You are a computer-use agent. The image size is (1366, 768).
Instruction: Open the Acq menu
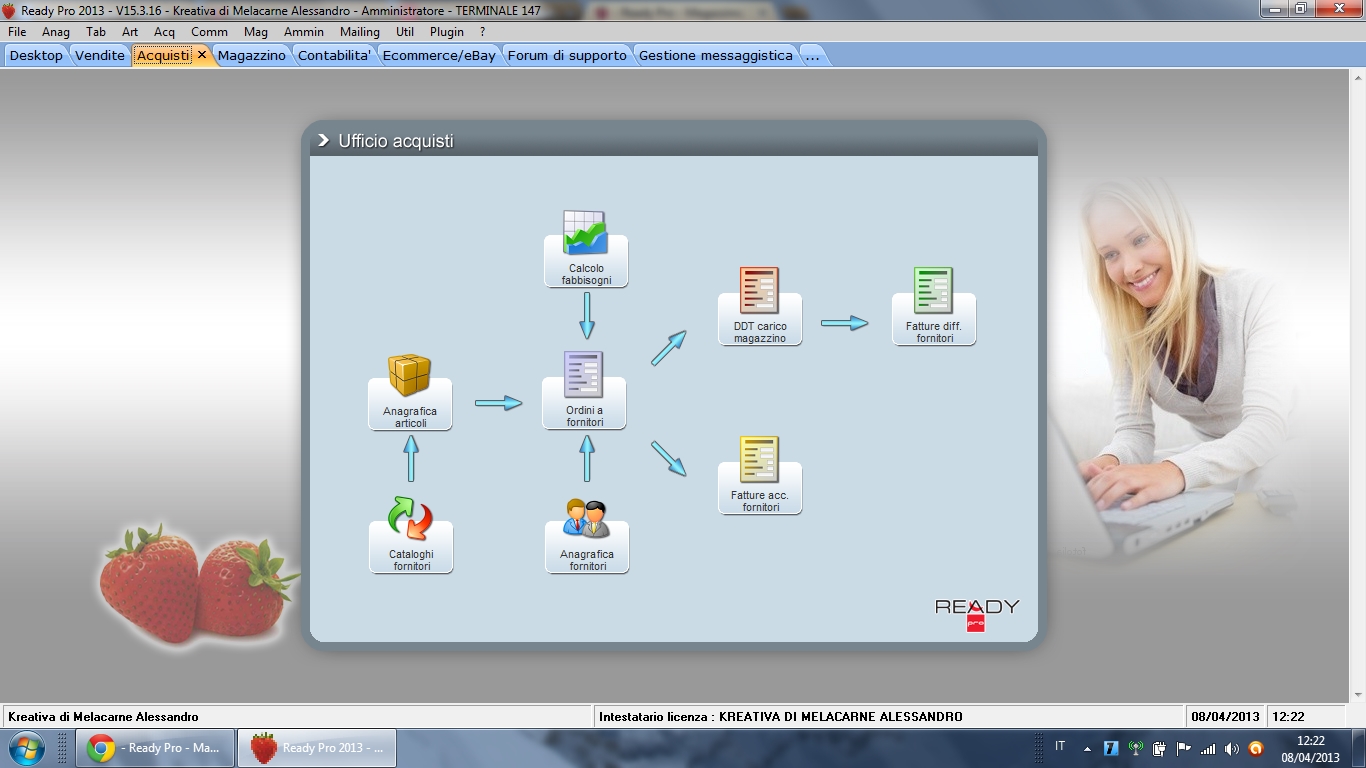pyautogui.click(x=164, y=31)
